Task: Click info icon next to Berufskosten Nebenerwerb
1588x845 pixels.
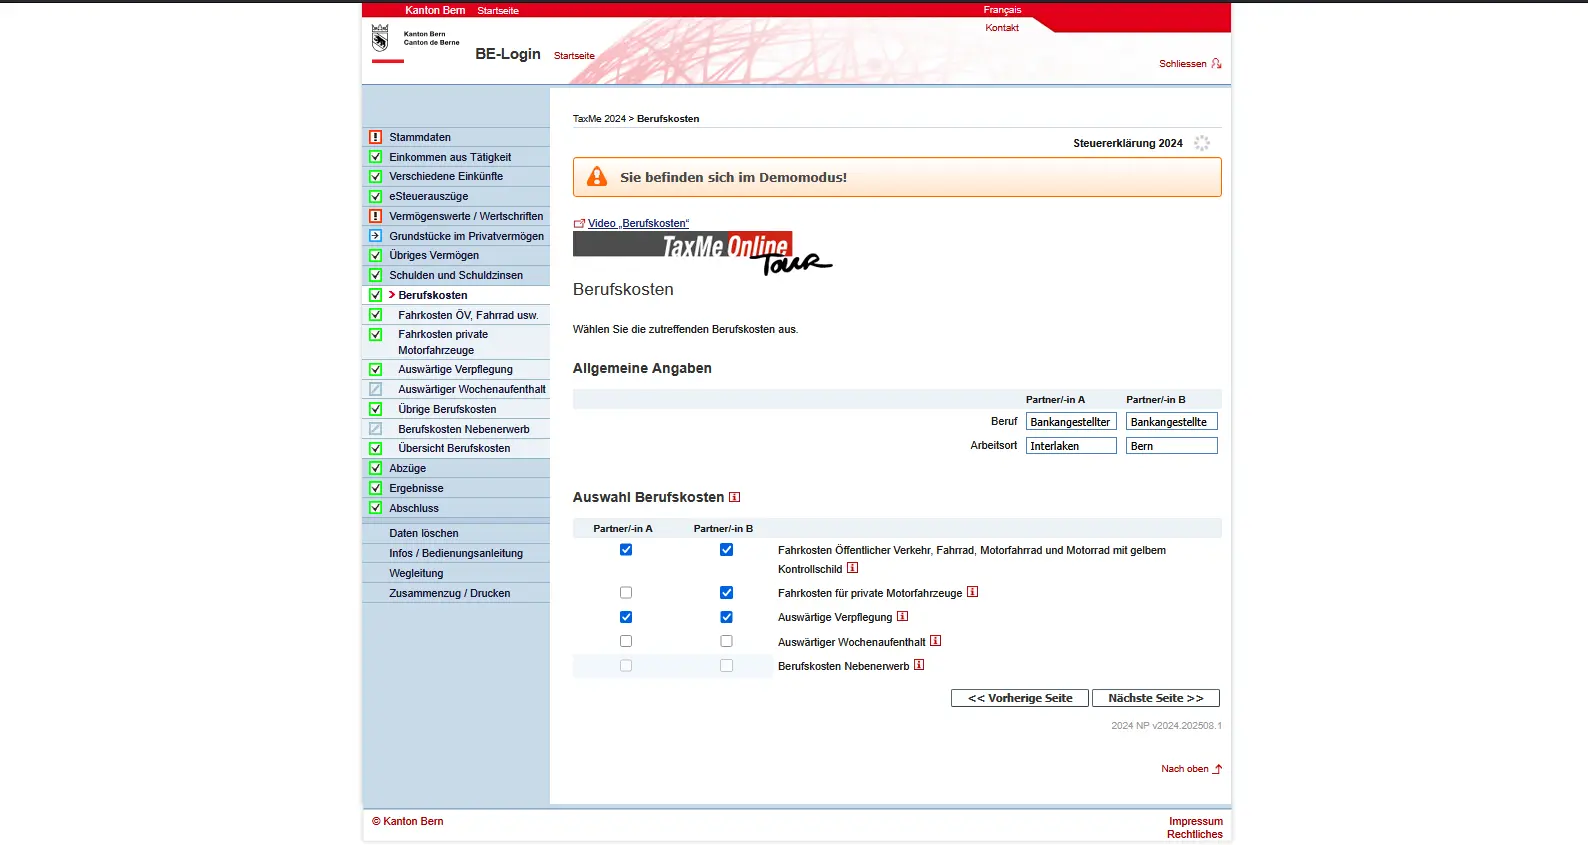Action: click(919, 665)
